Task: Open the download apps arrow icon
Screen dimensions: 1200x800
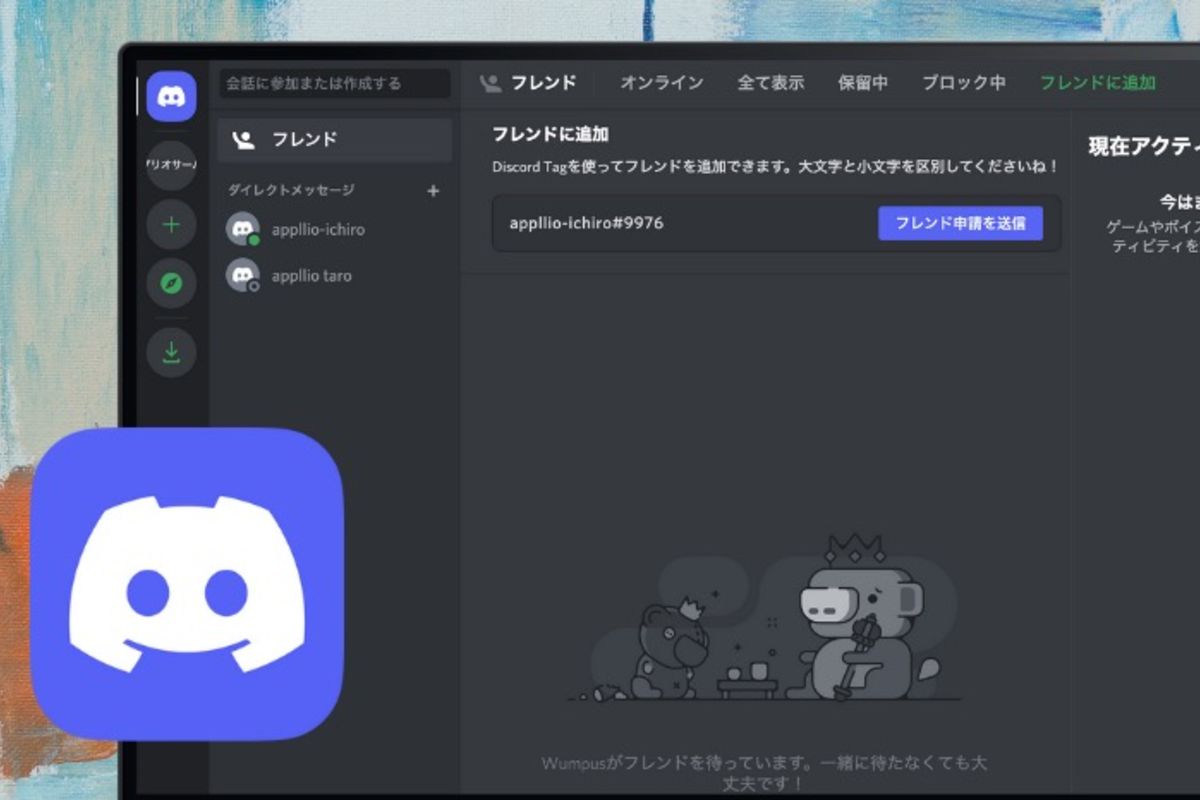Action: pos(171,352)
